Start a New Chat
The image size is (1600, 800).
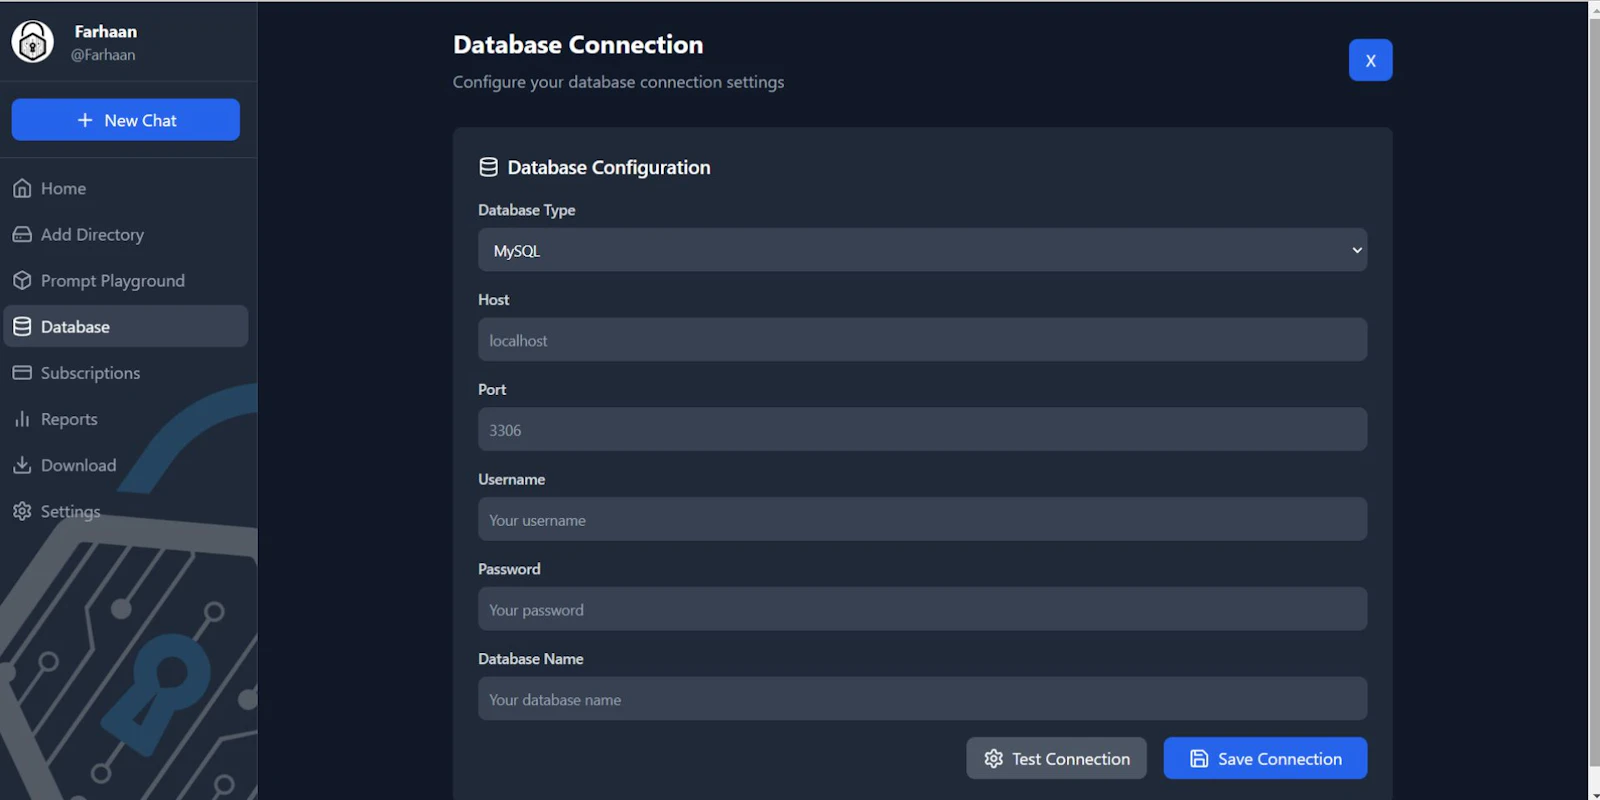126,120
